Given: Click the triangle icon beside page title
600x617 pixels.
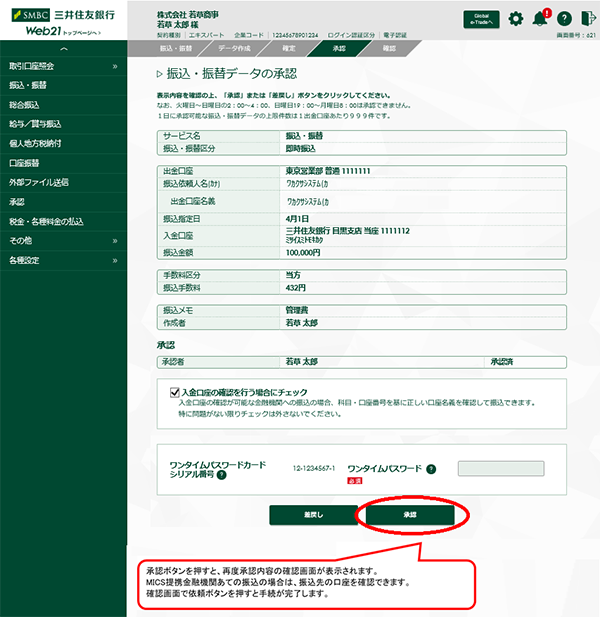Looking at the screenshot, I should pyautogui.click(x=159, y=74).
